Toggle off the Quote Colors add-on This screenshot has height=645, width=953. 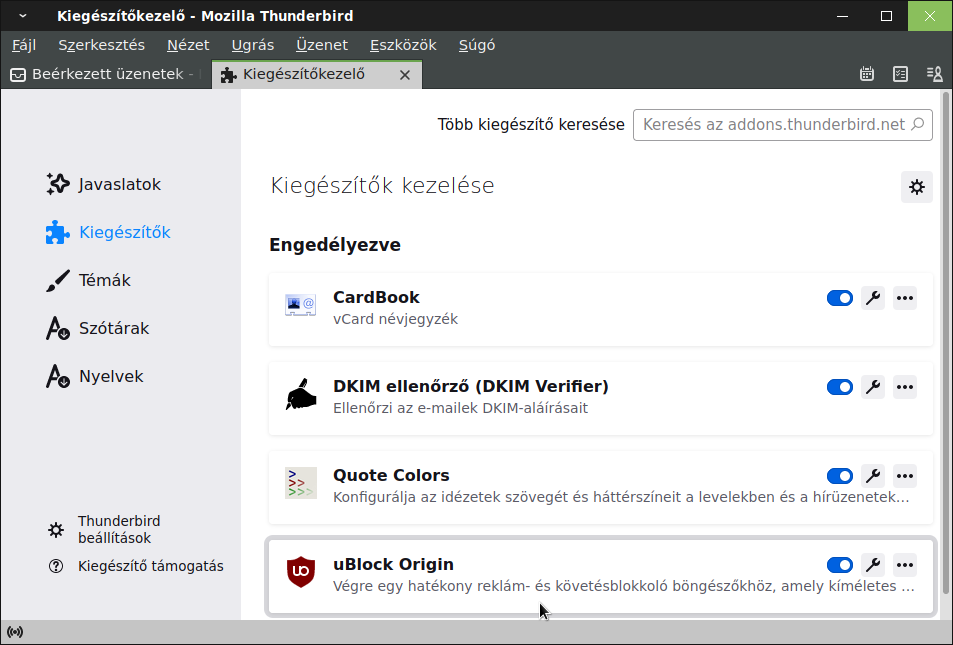840,476
